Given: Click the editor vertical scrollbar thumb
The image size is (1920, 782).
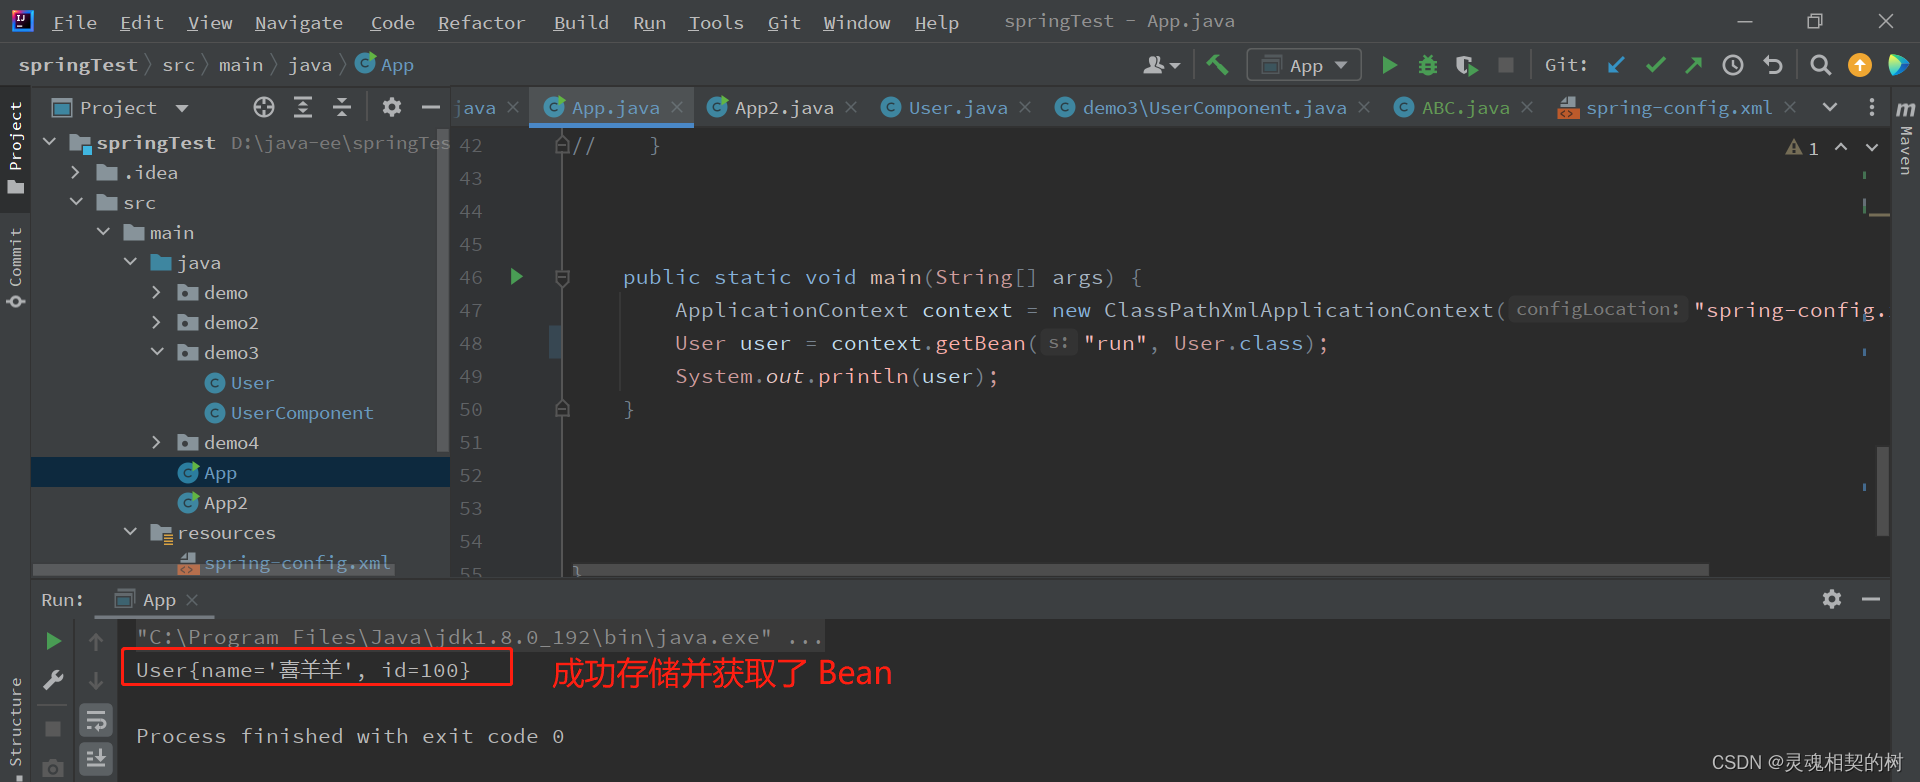Looking at the screenshot, I should coord(1883,490).
